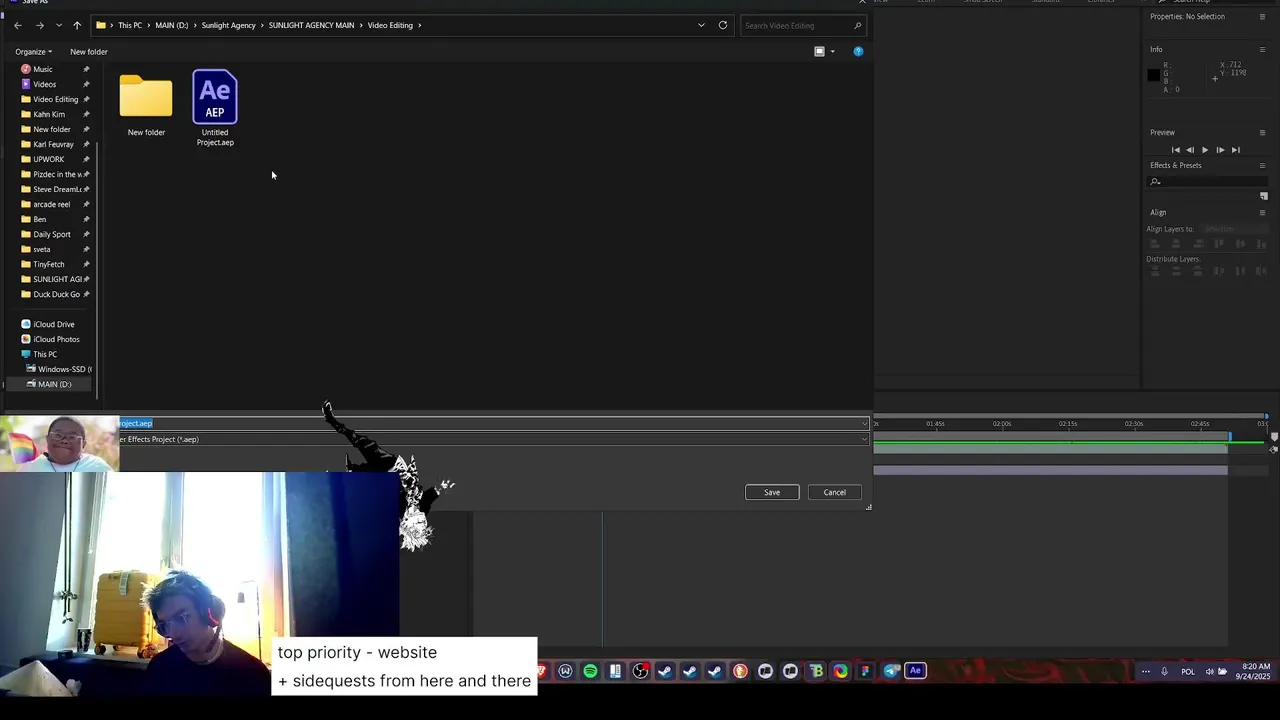The height and width of the screenshot is (720, 1280).
Task: Select MAIN (D:) drive in the sidebar
Action: (54, 384)
